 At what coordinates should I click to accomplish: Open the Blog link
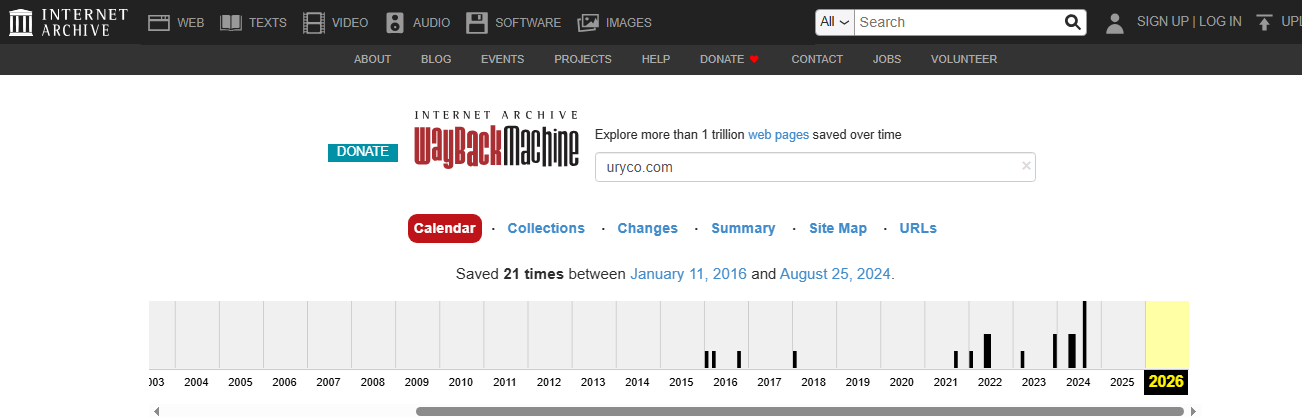point(436,59)
